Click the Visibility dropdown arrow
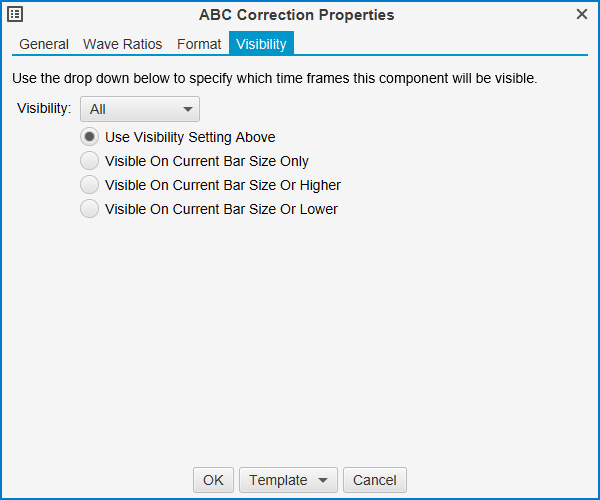The image size is (600, 500). tap(187, 109)
